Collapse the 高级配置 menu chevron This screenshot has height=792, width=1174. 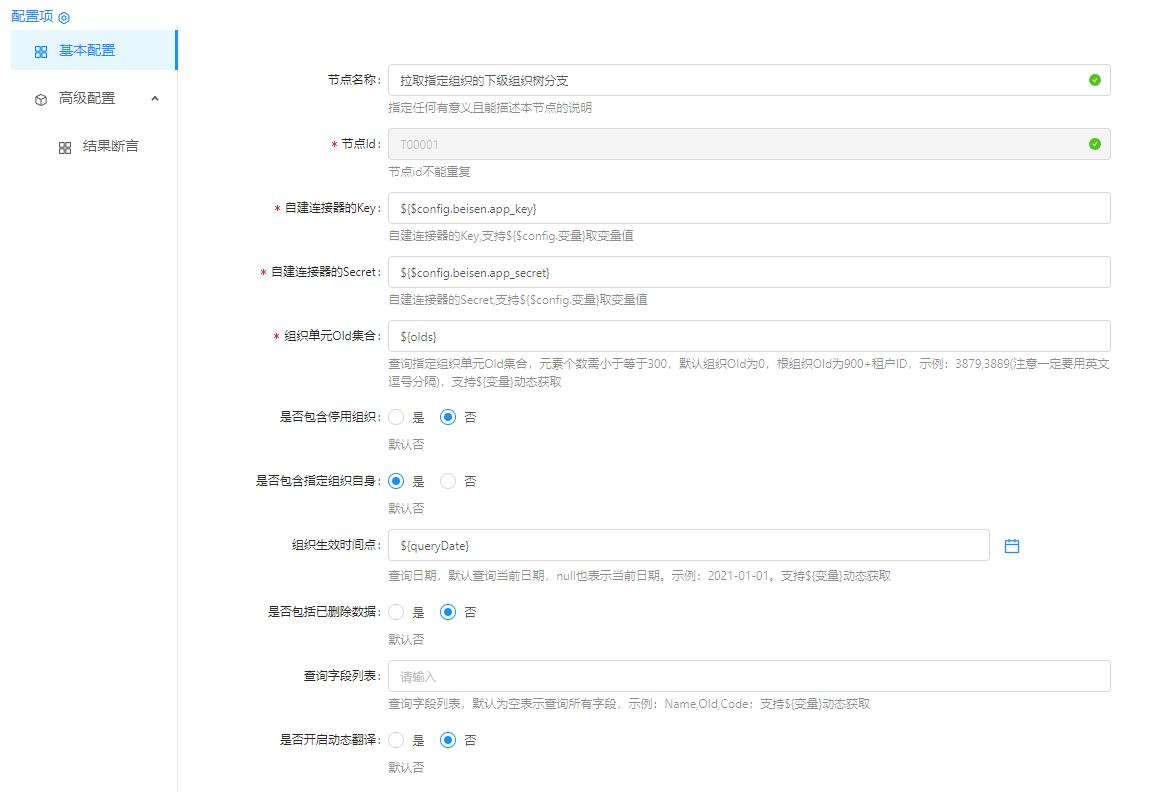pos(155,98)
